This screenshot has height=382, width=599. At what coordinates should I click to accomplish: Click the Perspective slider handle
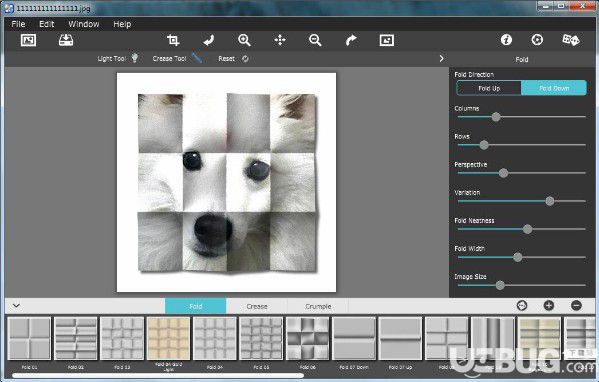point(503,173)
